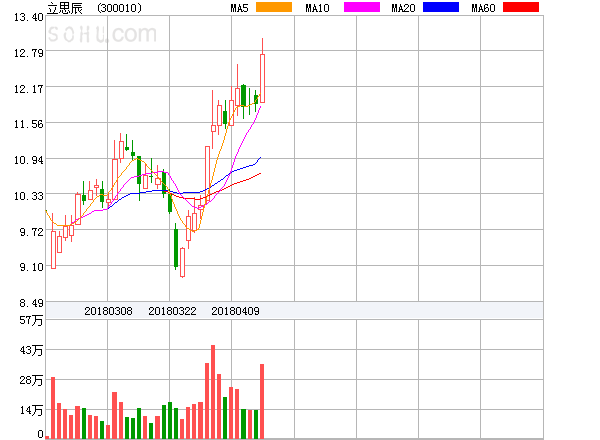Click the 20180409 date label

(x=235, y=311)
